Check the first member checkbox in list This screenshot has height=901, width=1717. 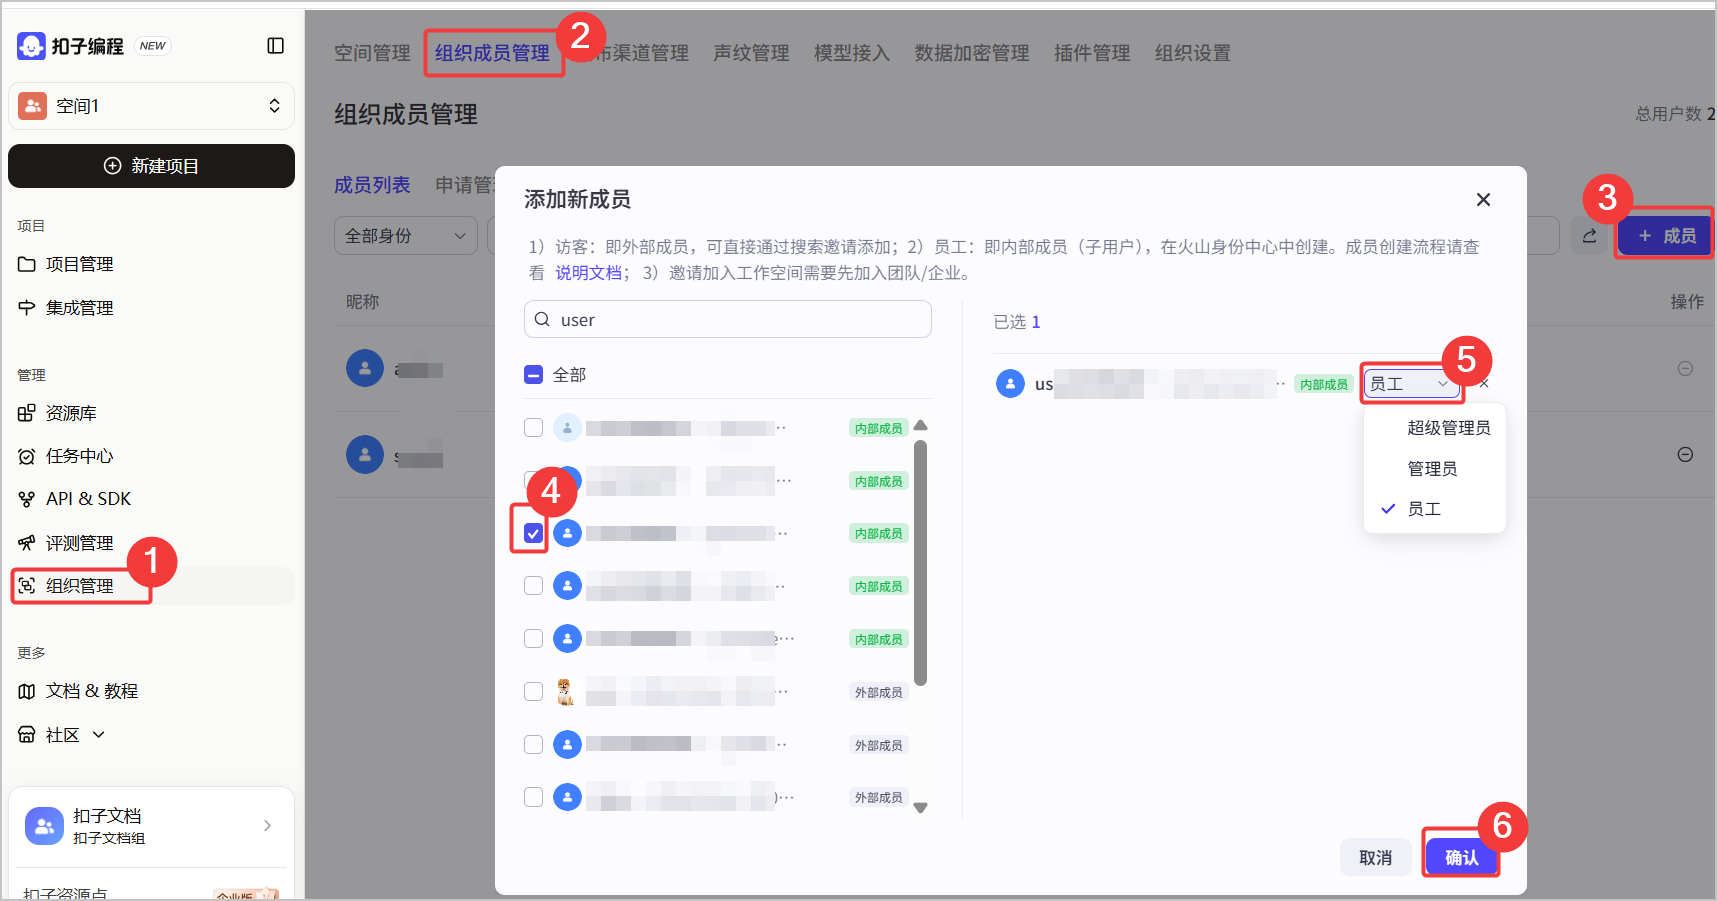534,428
